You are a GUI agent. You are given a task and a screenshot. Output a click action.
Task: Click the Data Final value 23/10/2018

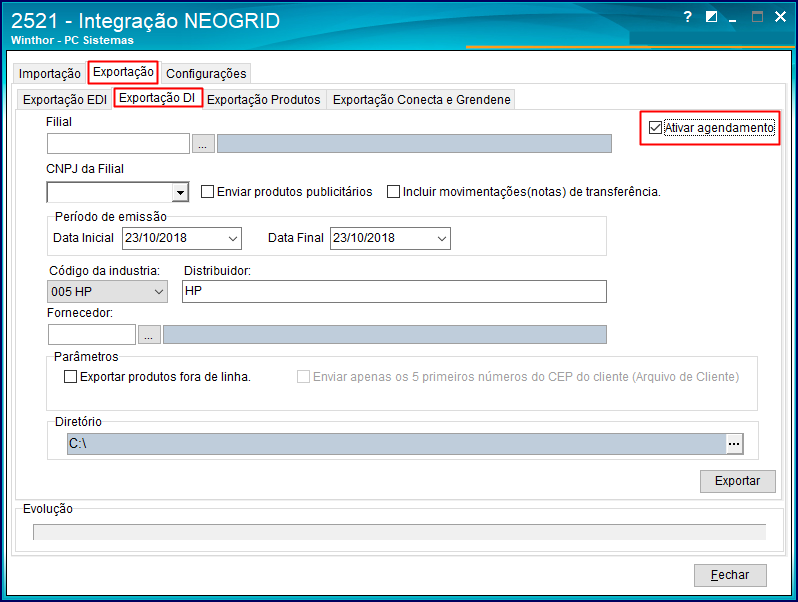(x=364, y=238)
